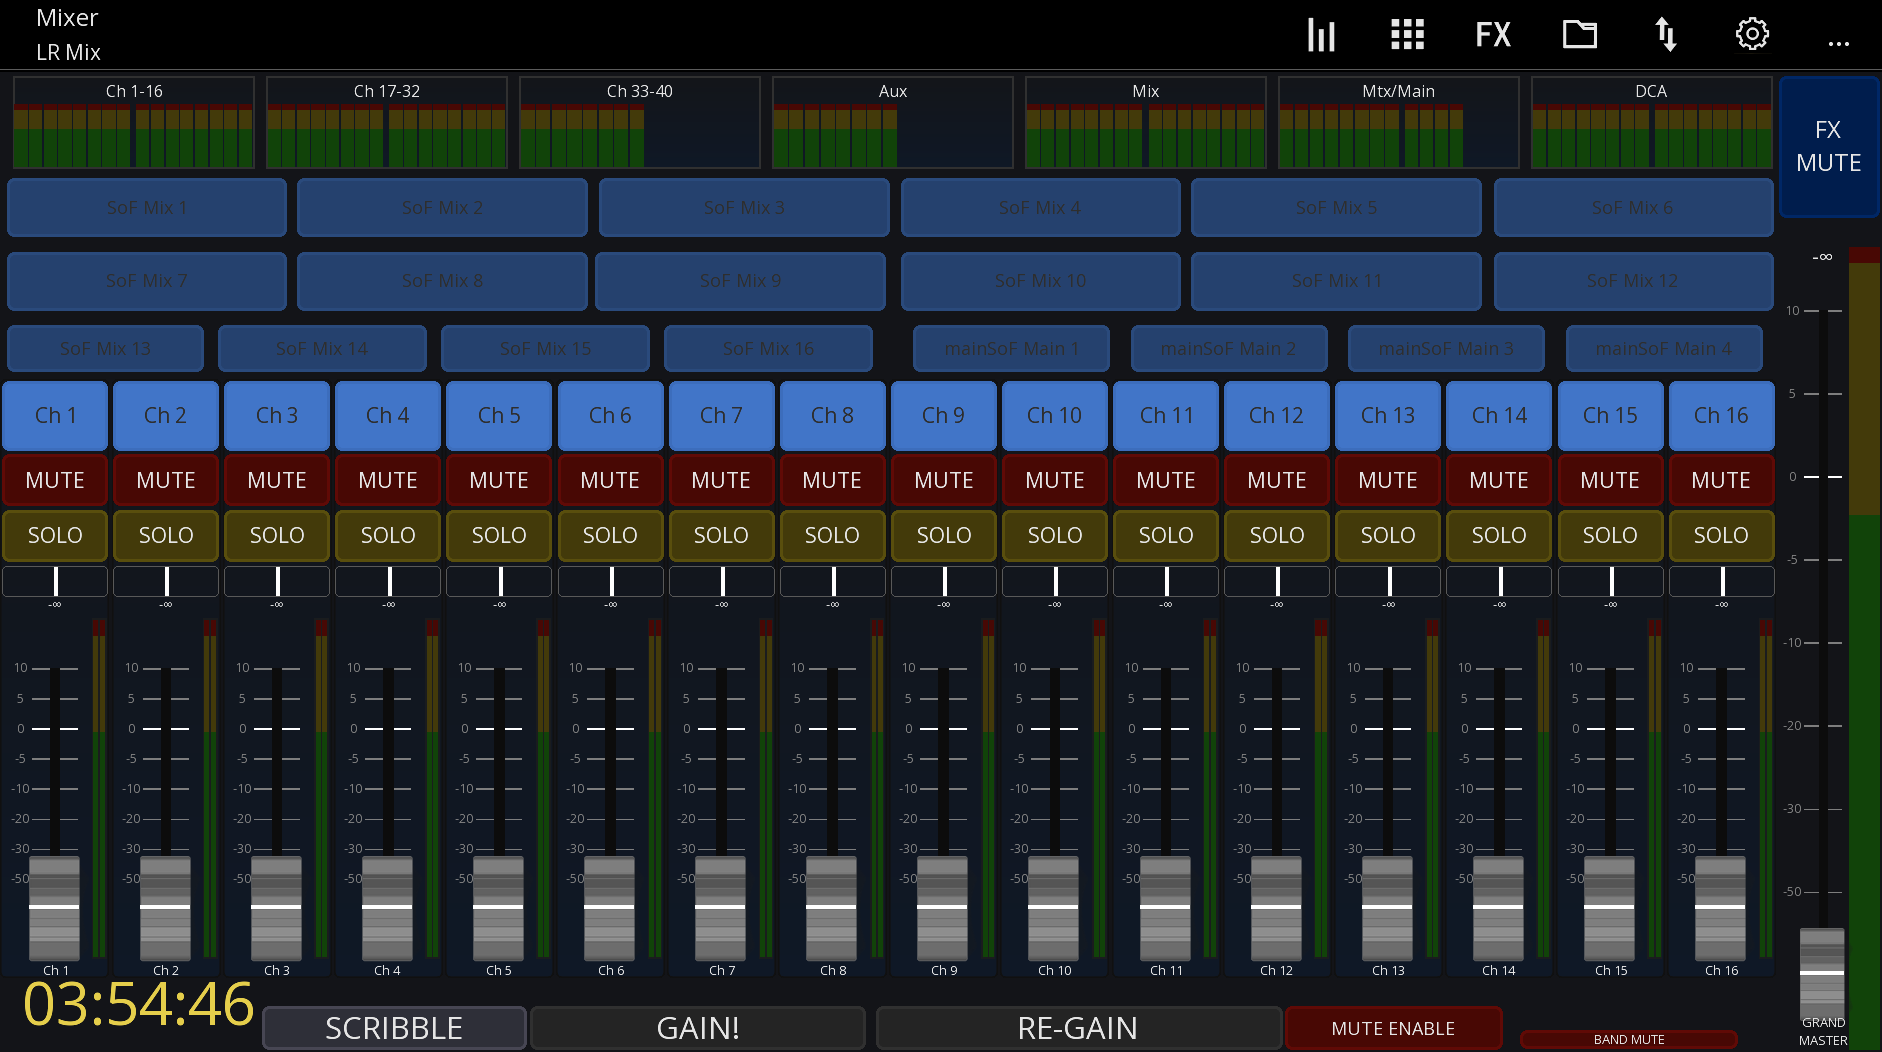Select SoF Mix 10 button

click(x=1041, y=281)
